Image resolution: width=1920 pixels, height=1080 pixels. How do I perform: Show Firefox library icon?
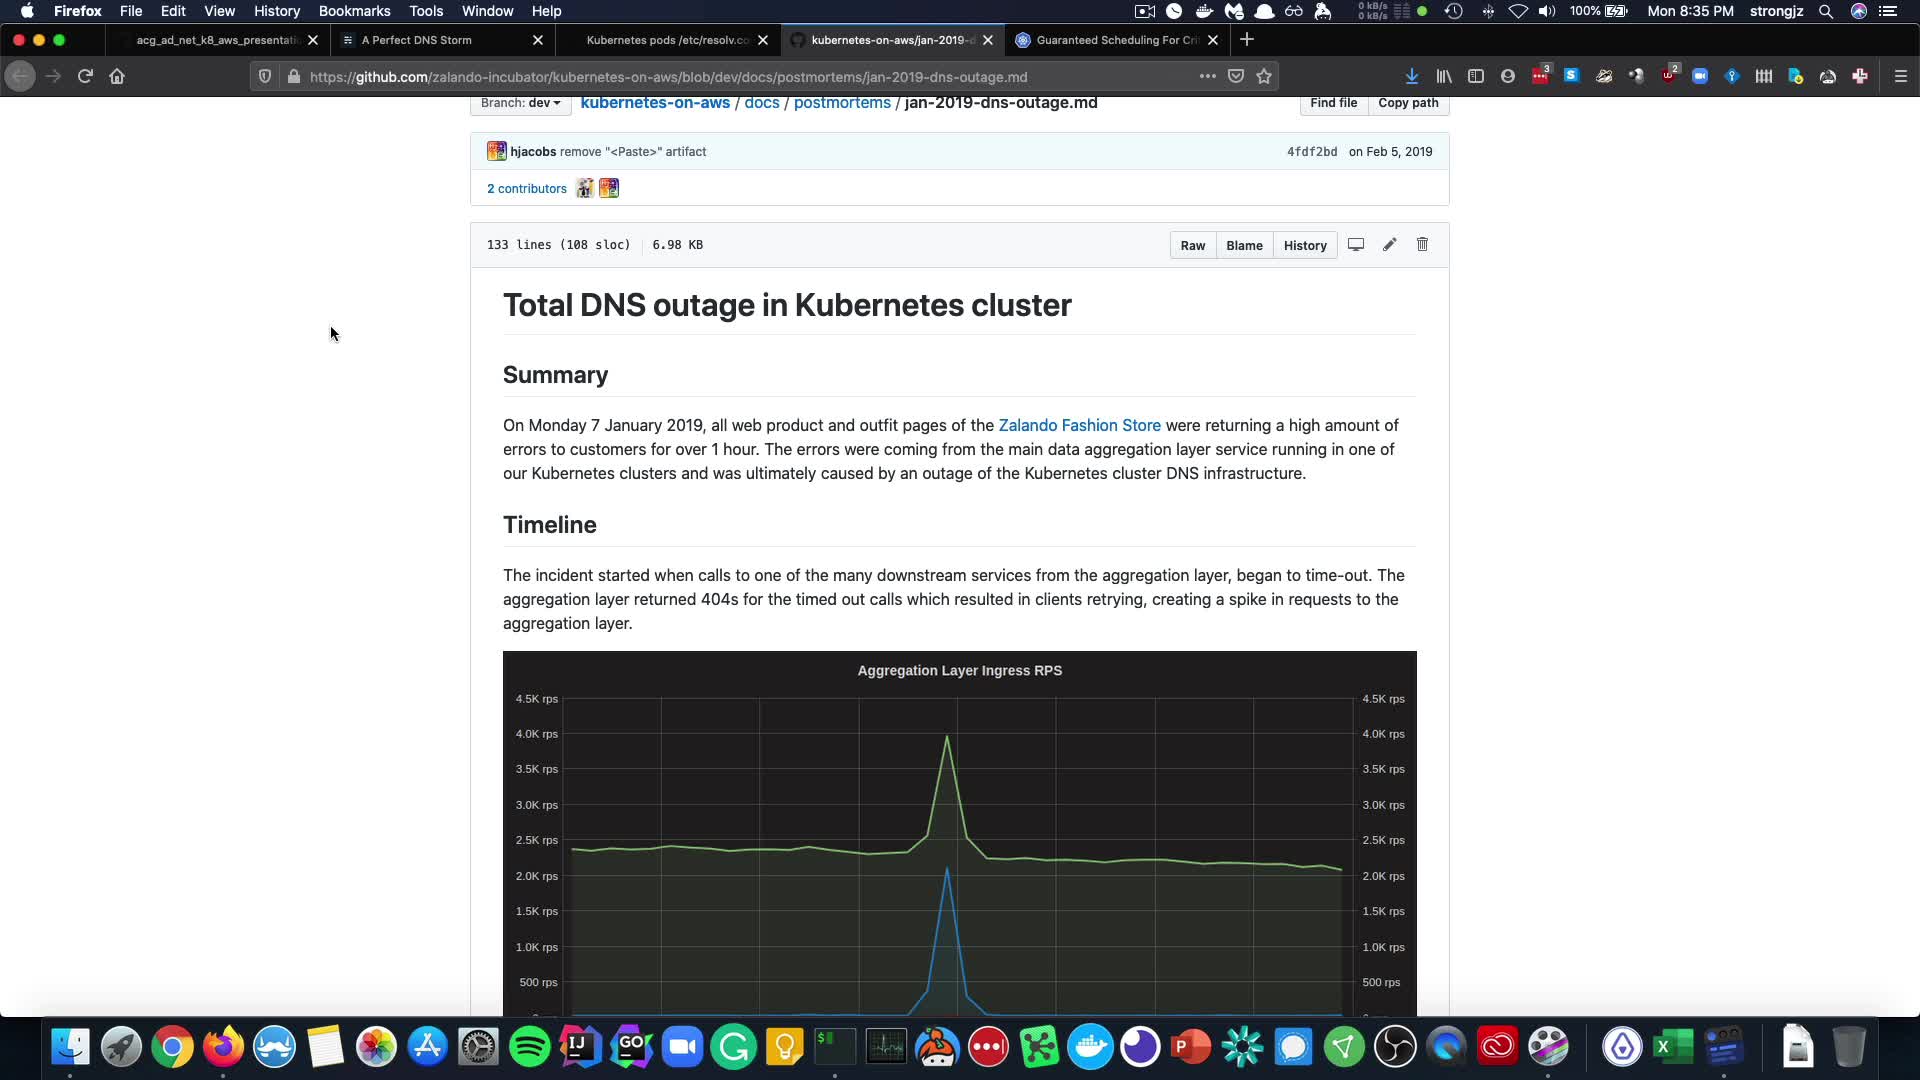(1444, 77)
